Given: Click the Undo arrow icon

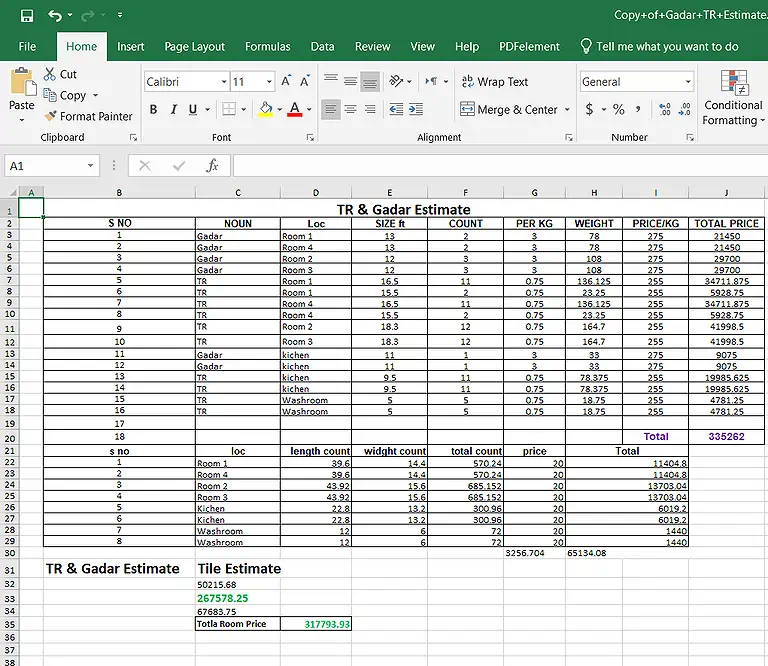Looking at the screenshot, I should click(x=55, y=16).
